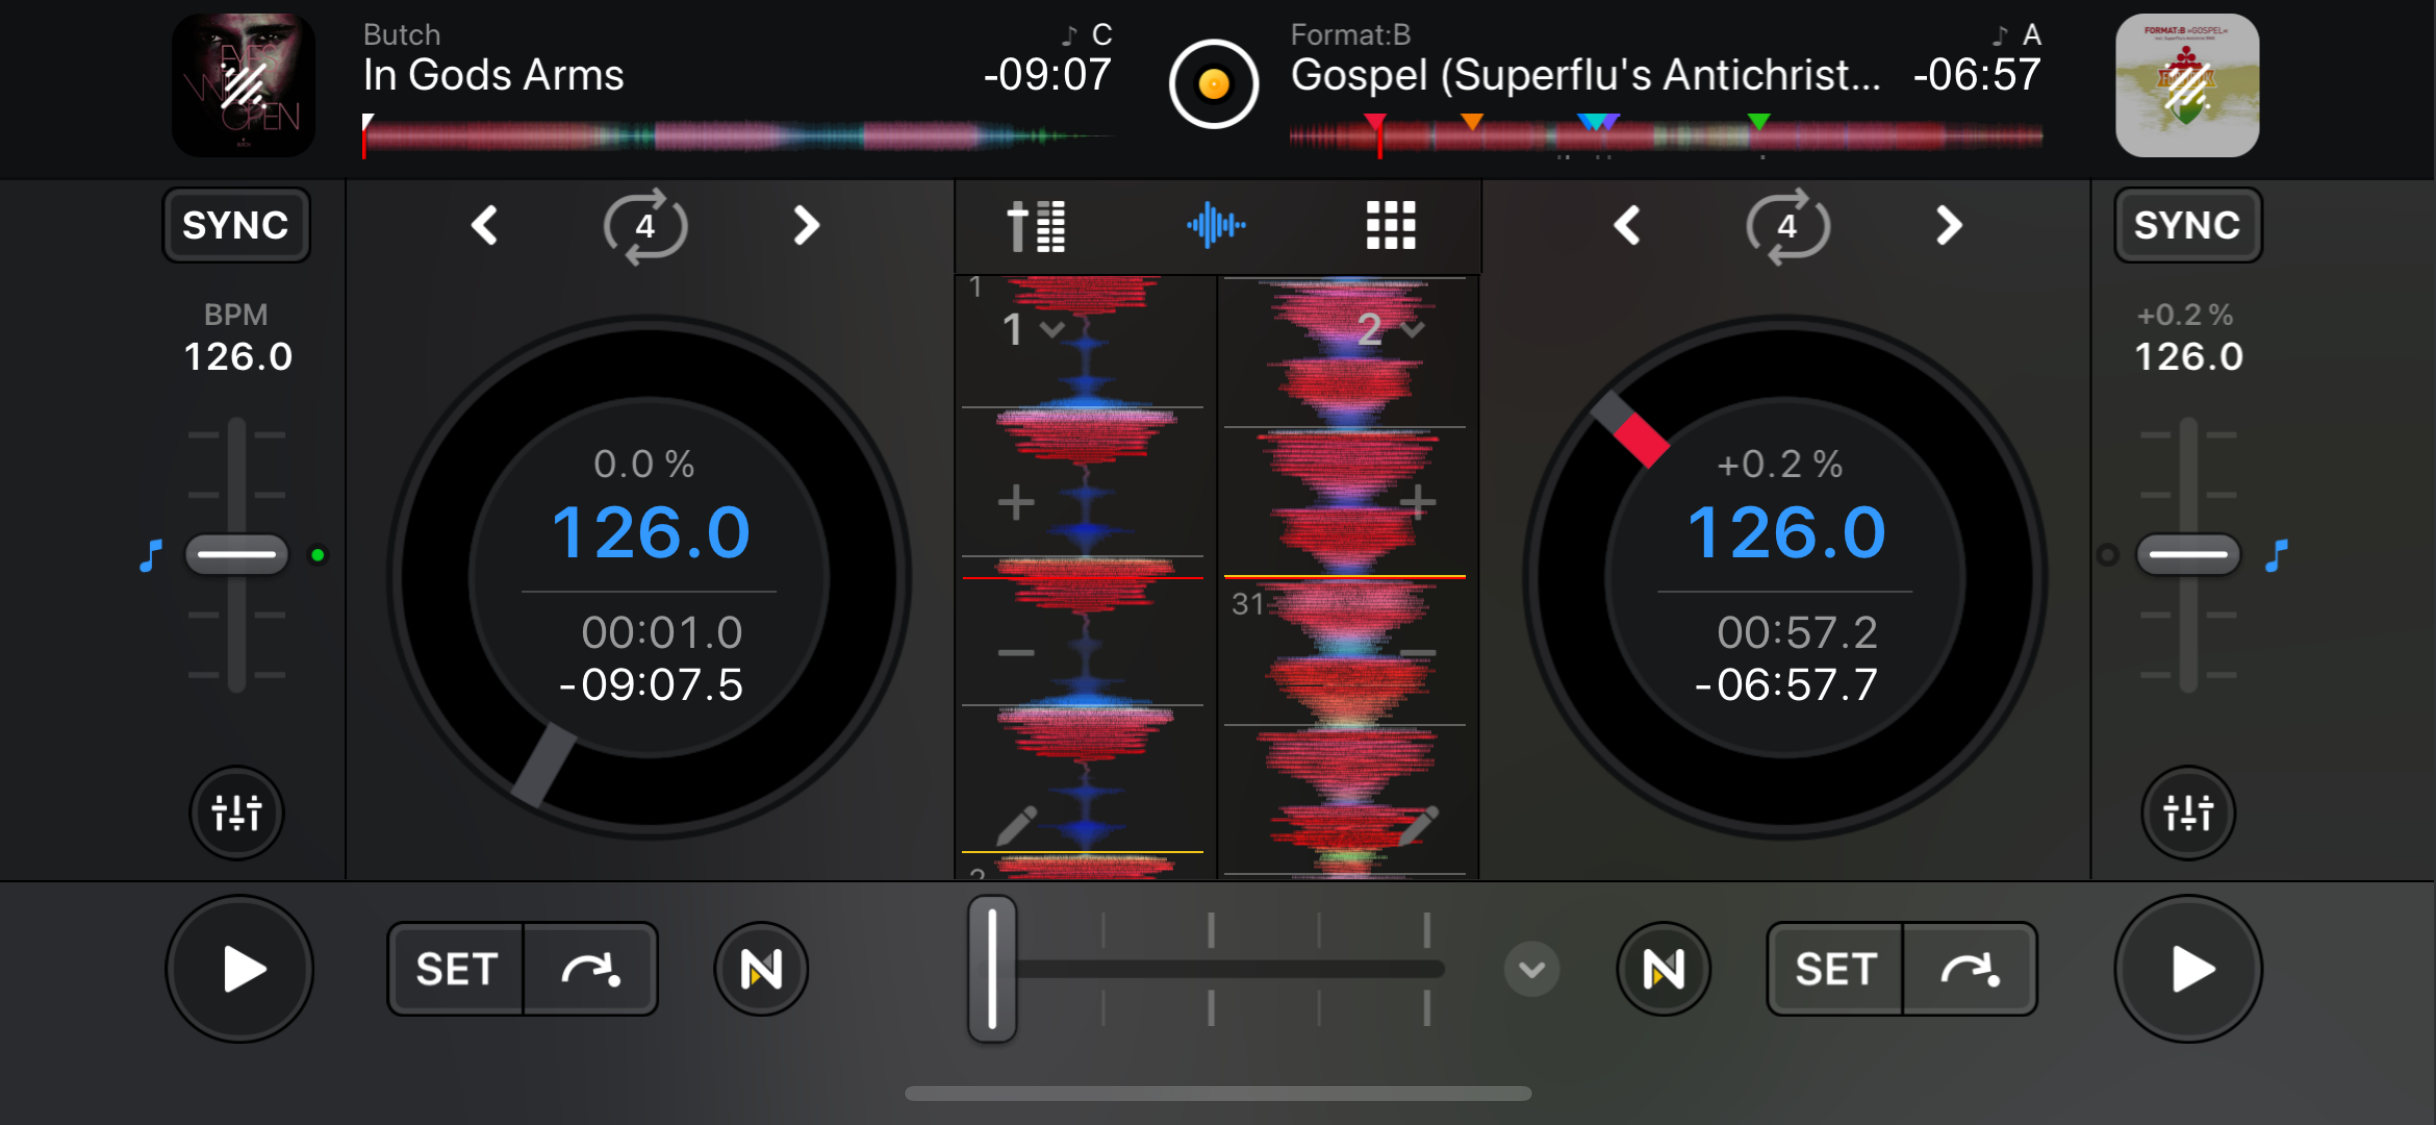2436x1125 pixels.
Task: Expand deck 2 selector chevron
Action: click(1412, 329)
